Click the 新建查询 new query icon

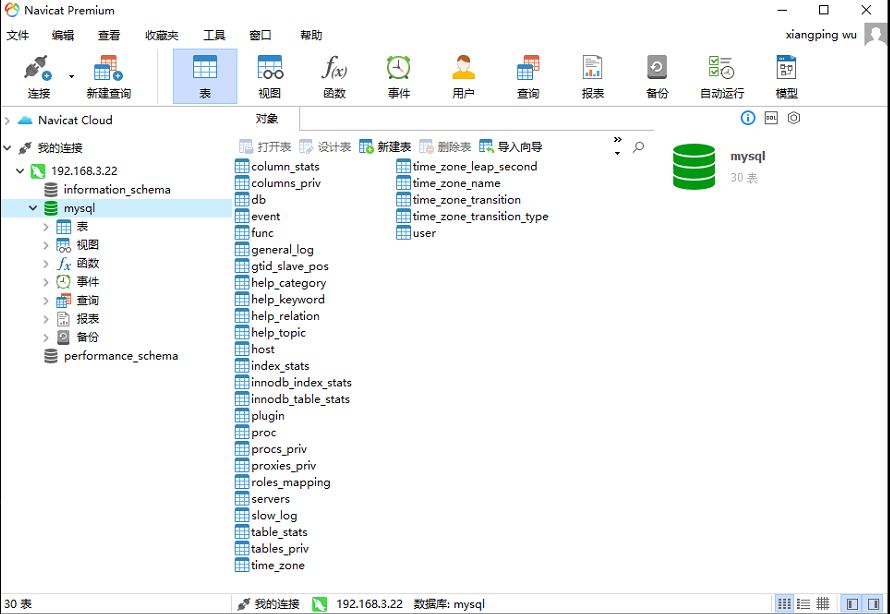(x=108, y=77)
